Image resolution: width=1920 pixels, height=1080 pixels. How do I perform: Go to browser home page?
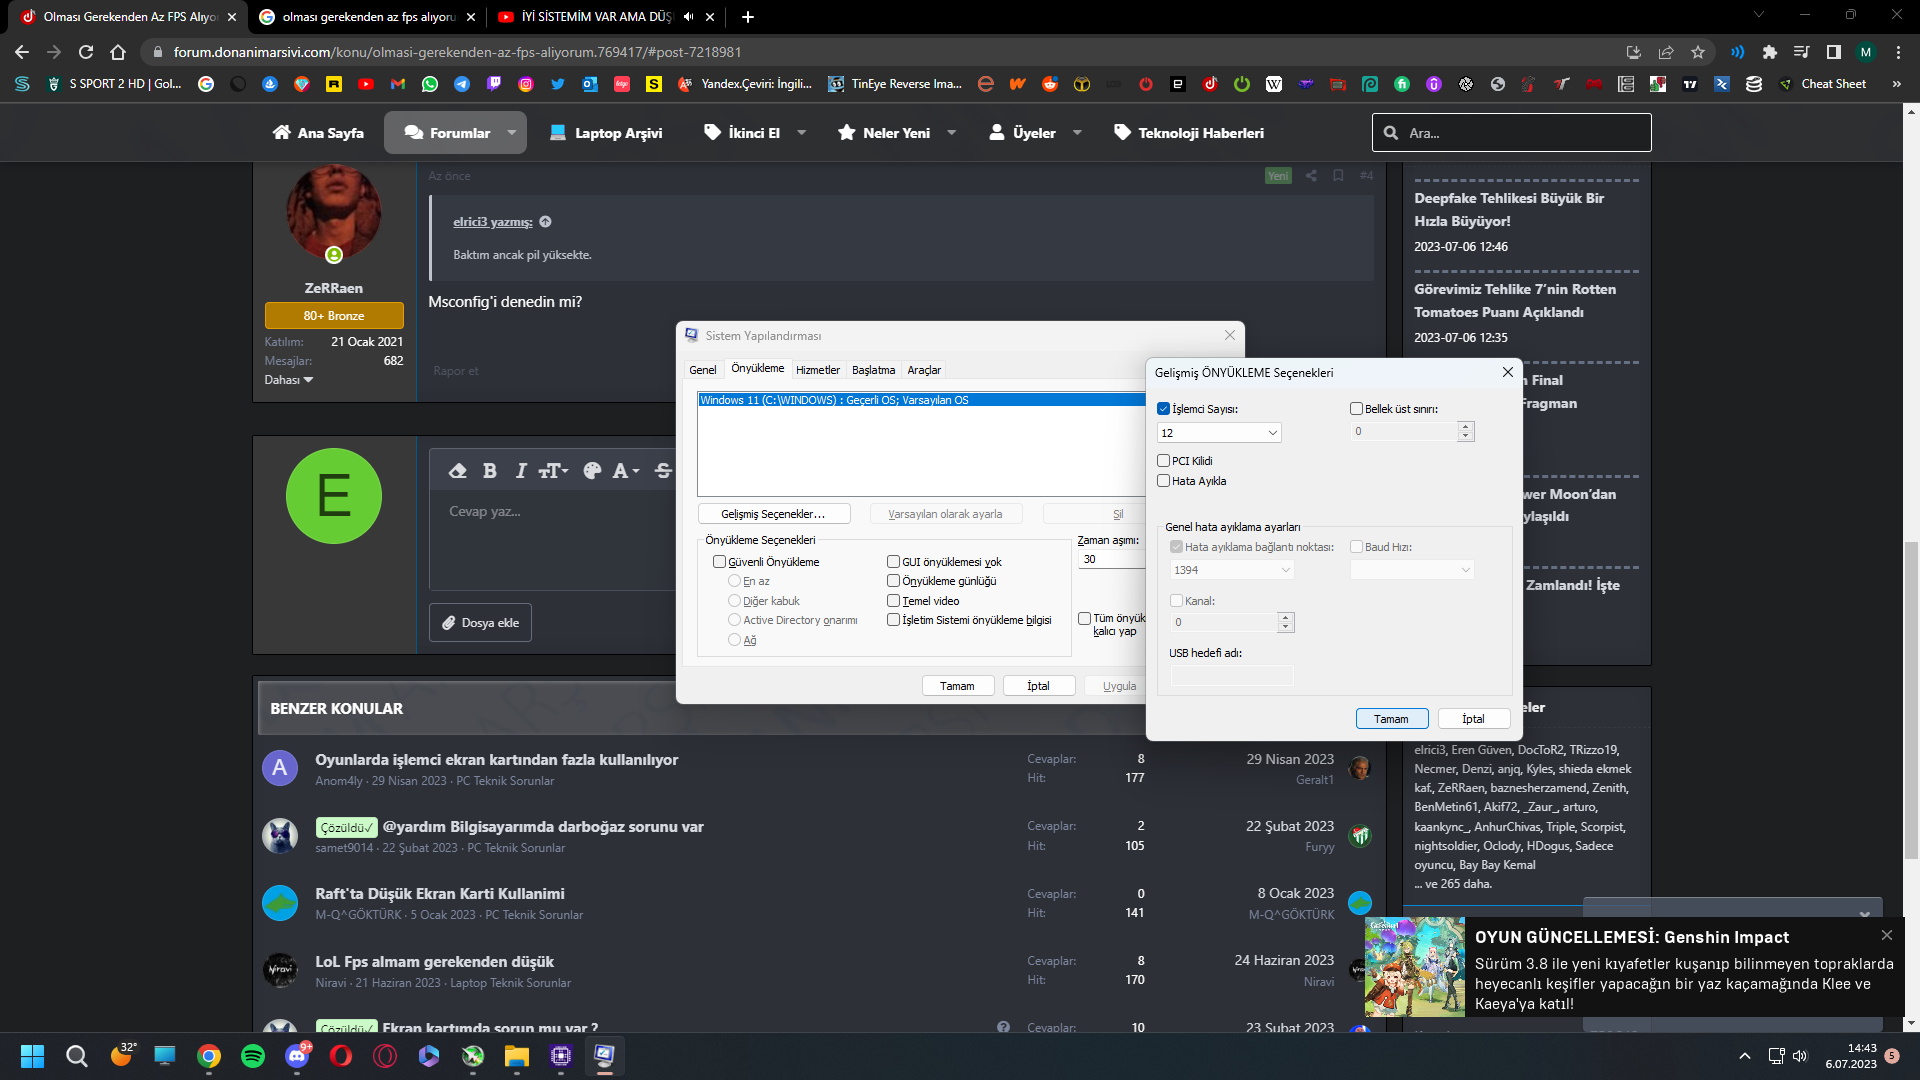[x=118, y=52]
